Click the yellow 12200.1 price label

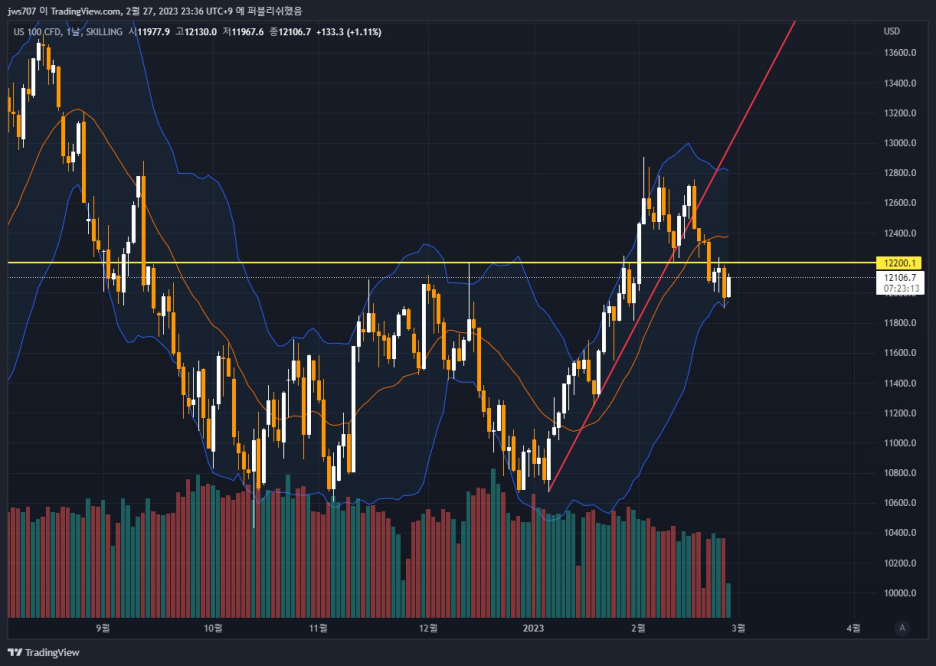click(900, 263)
